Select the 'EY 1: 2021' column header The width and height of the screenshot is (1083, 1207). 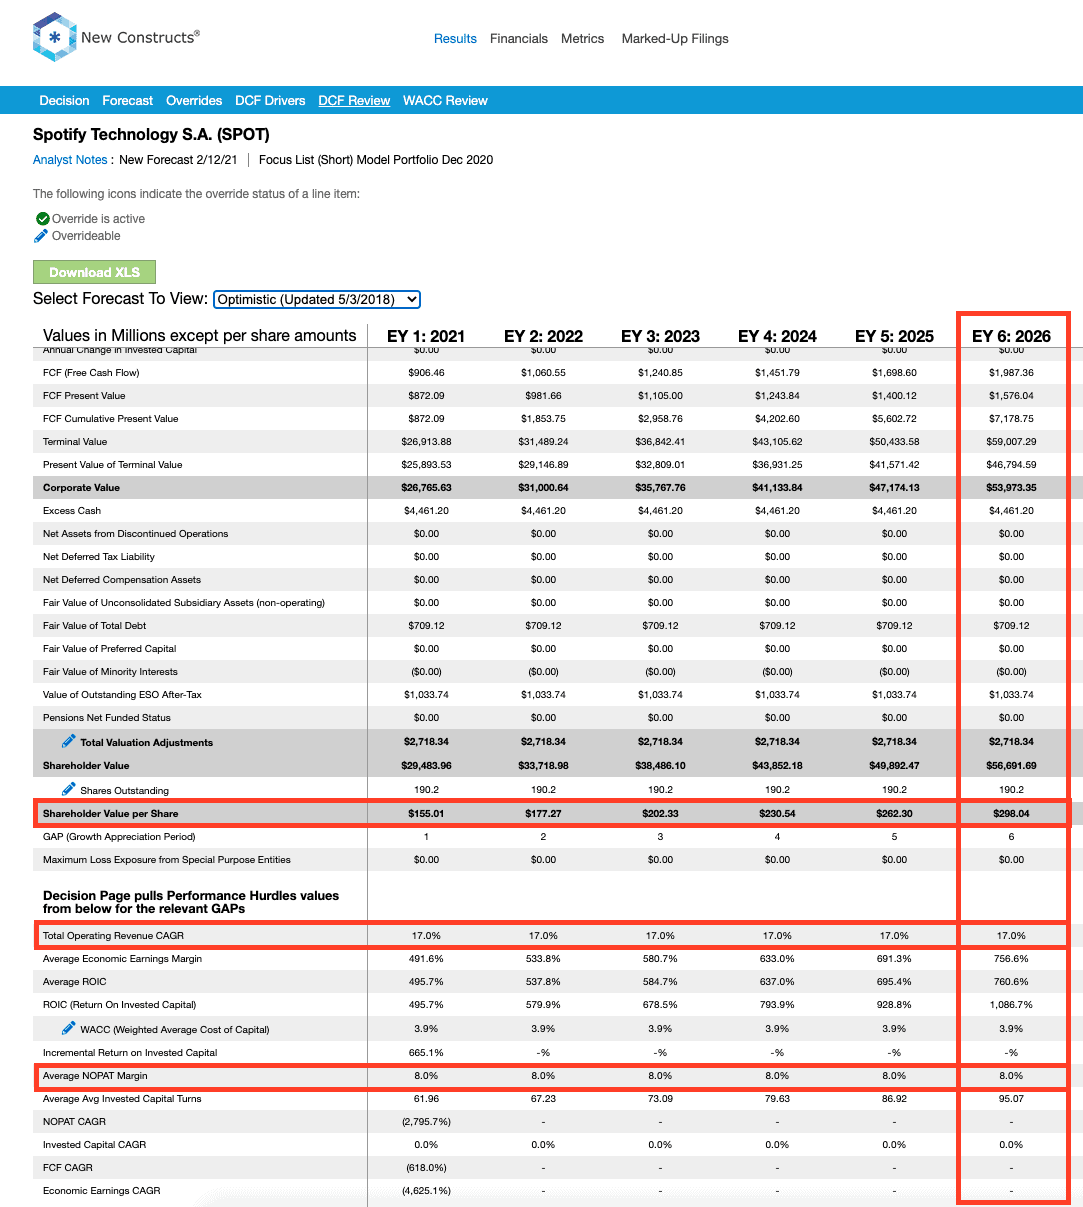point(426,336)
